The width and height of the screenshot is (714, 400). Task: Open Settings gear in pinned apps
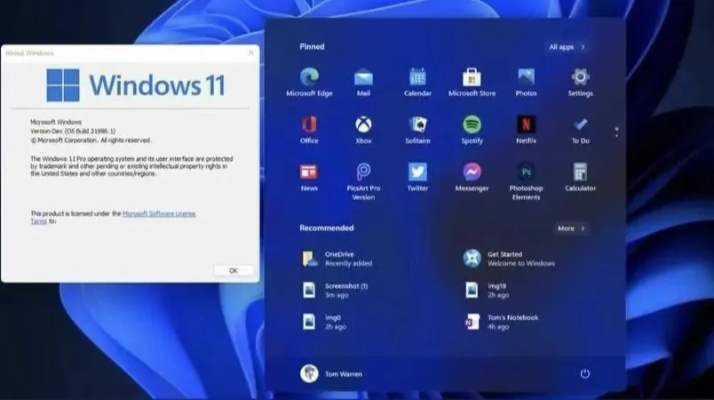580,83
